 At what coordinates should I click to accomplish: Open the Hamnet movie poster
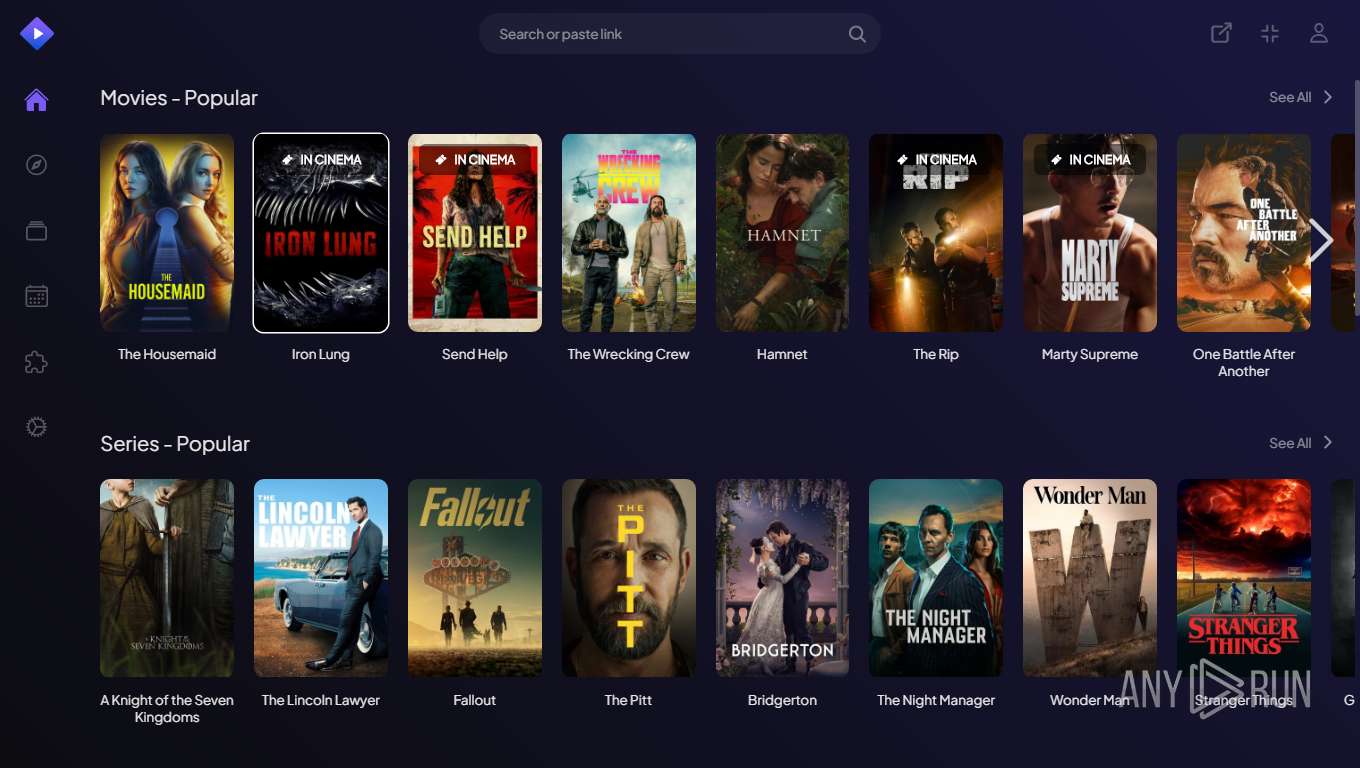click(x=782, y=233)
